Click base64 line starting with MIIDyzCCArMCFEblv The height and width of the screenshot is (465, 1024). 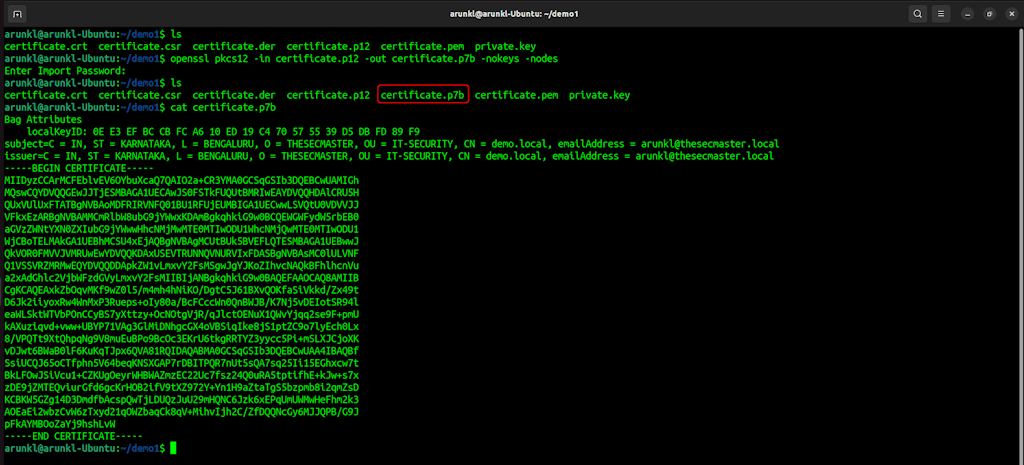(182, 180)
